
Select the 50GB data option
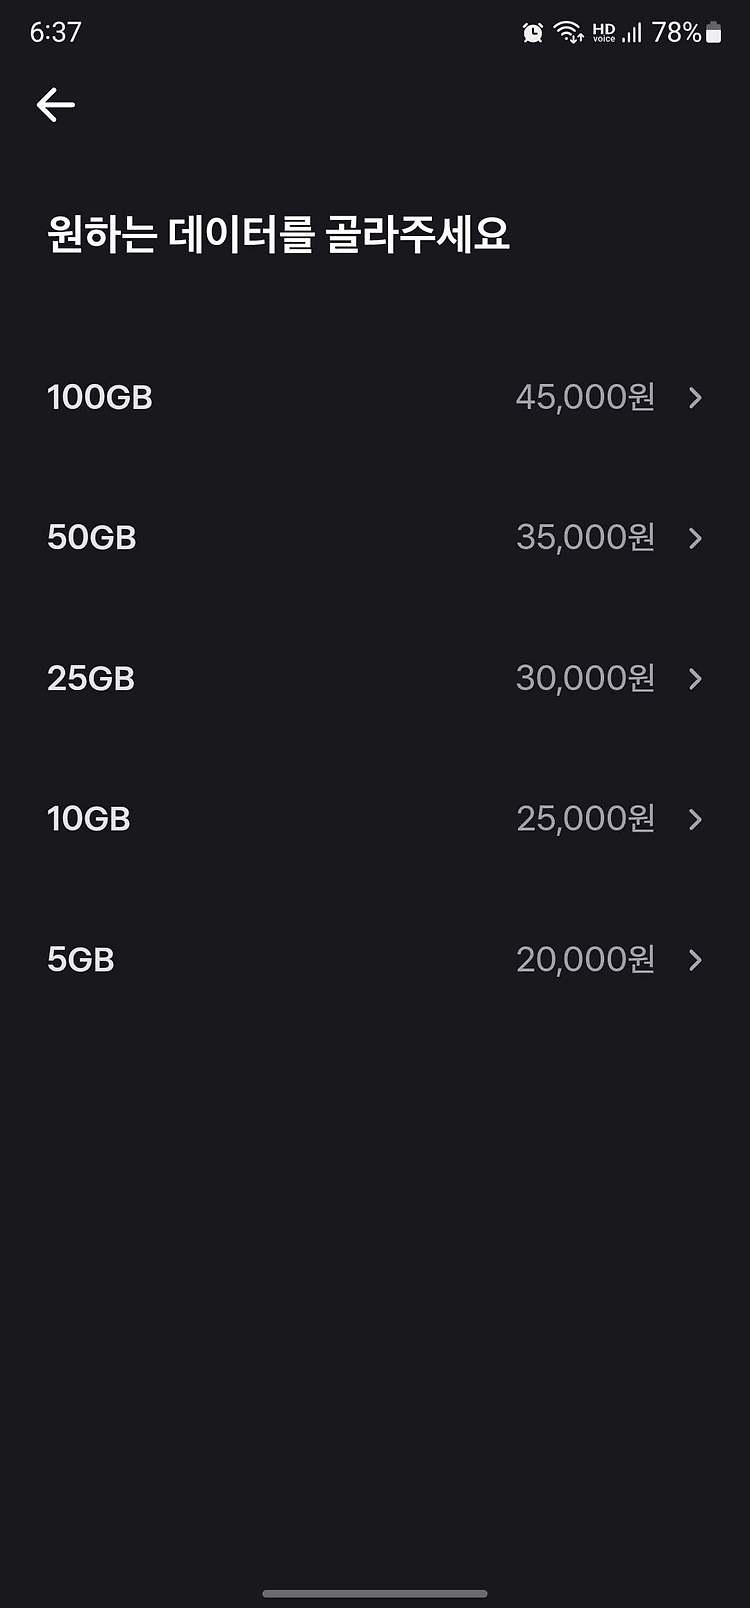[x=375, y=538]
